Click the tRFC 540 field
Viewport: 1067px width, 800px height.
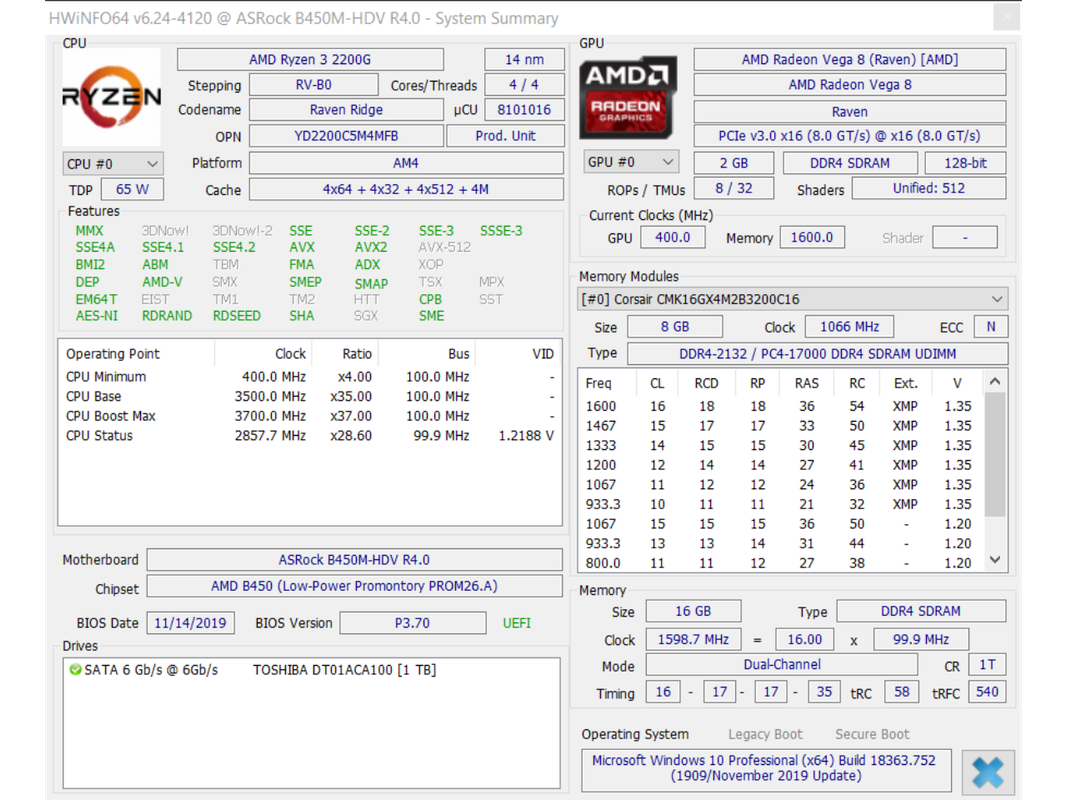[987, 692]
